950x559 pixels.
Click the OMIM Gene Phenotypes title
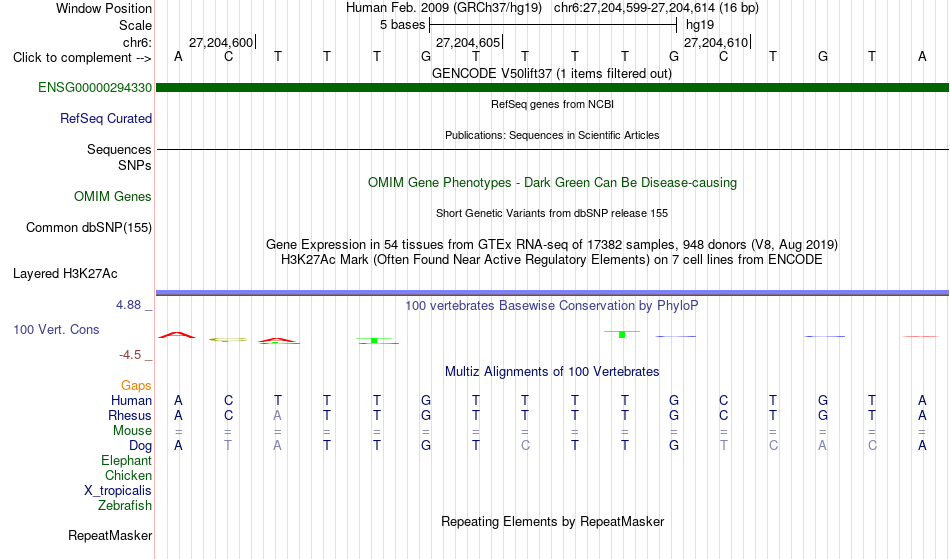click(552, 183)
